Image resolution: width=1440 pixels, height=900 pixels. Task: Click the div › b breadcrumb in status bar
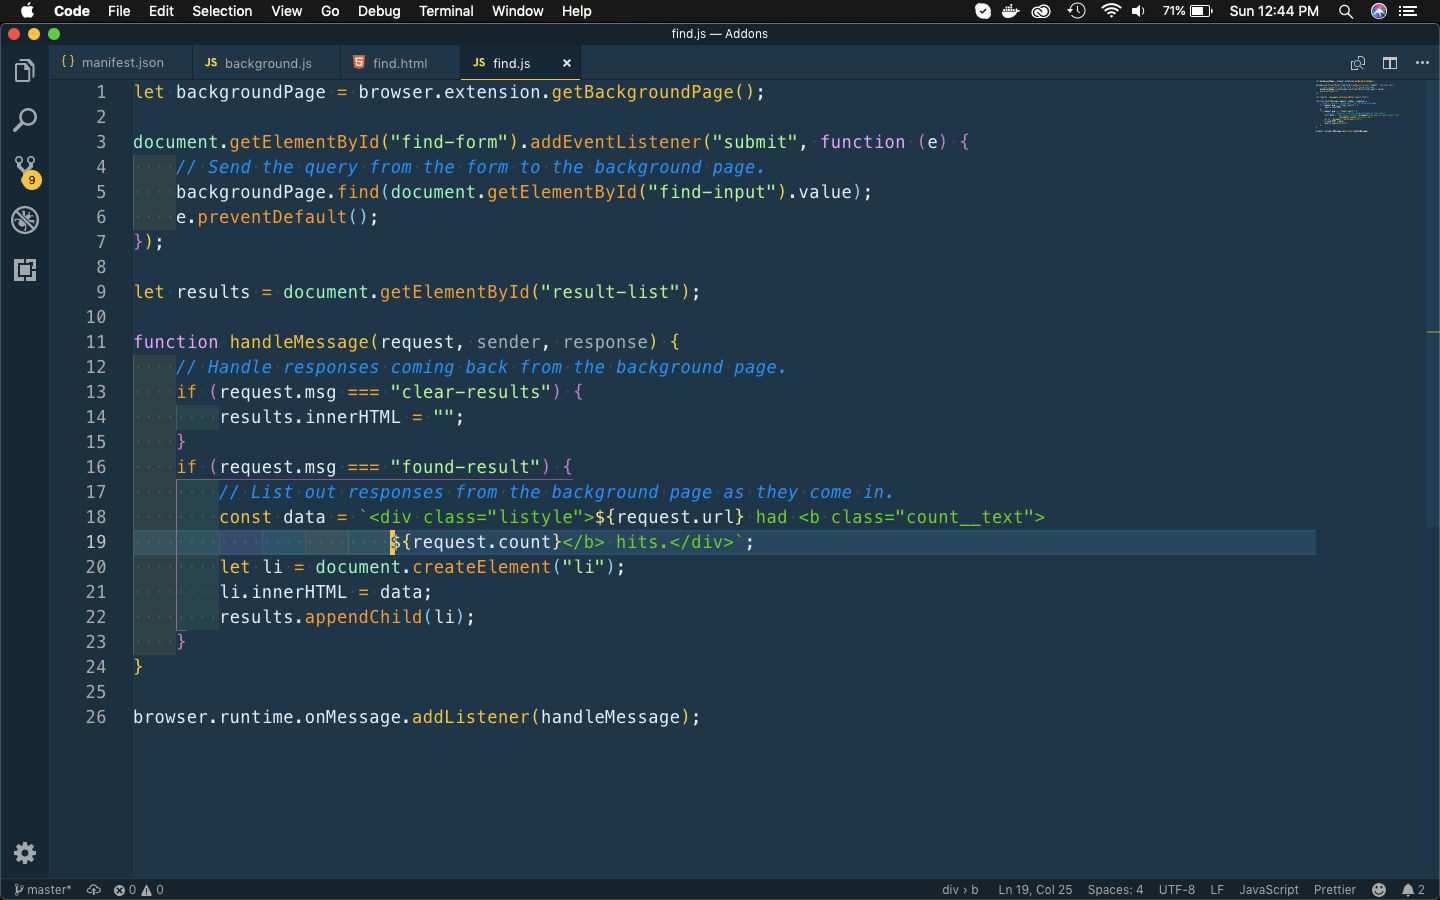tap(960, 889)
